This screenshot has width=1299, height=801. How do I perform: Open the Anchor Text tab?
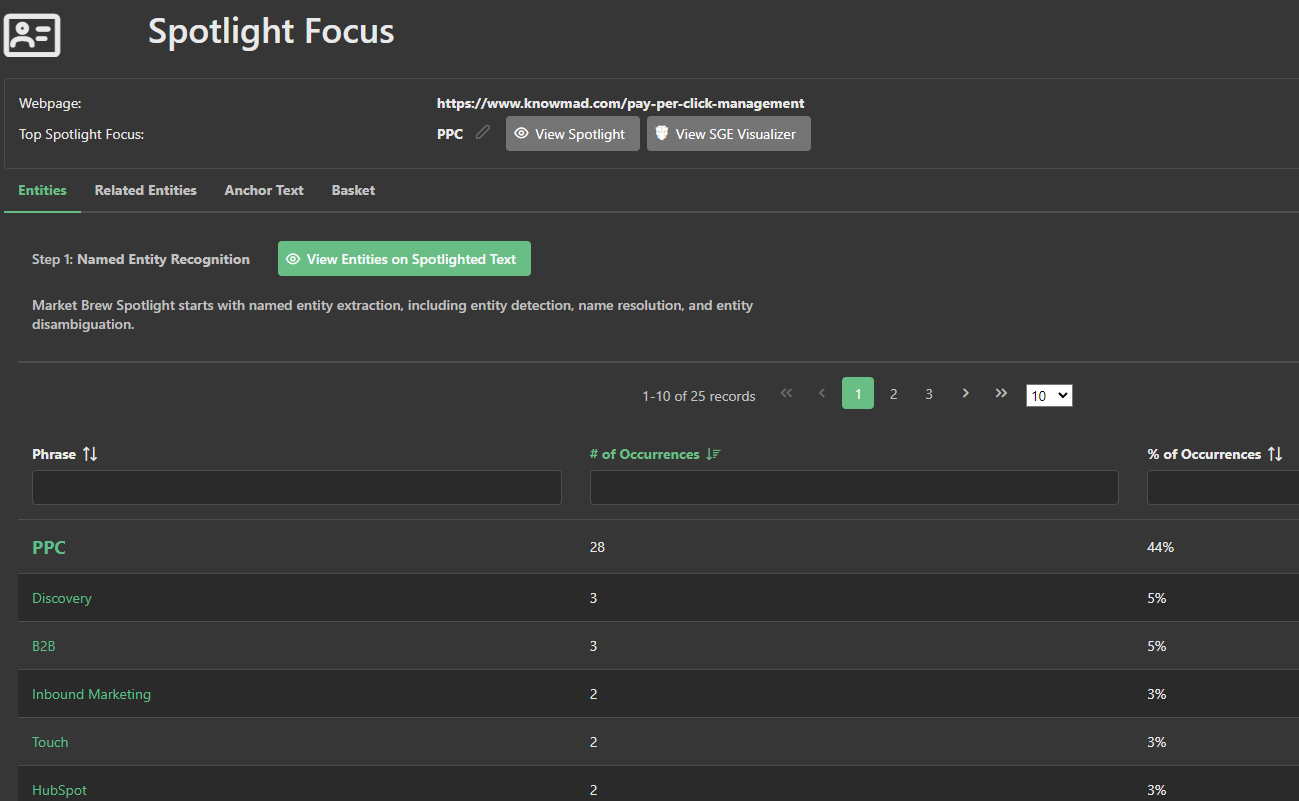coord(264,190)
